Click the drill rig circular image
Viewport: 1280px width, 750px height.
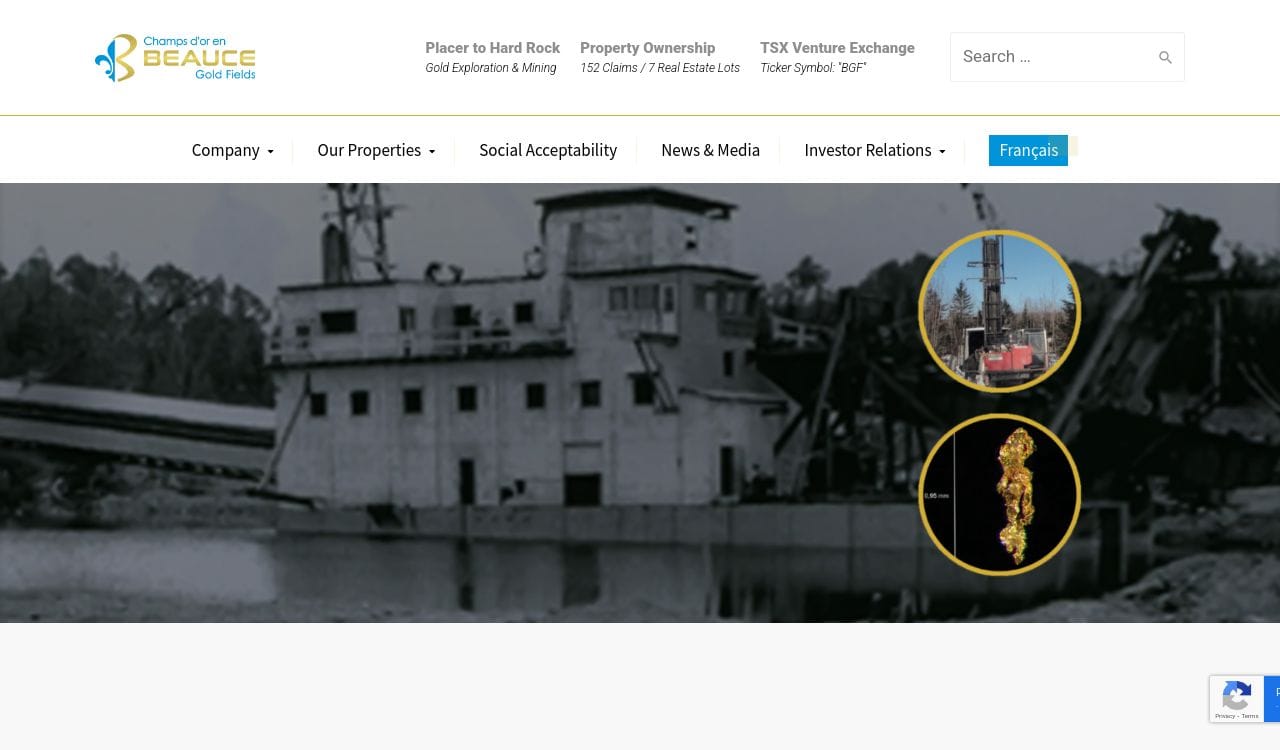coord(999,311)
